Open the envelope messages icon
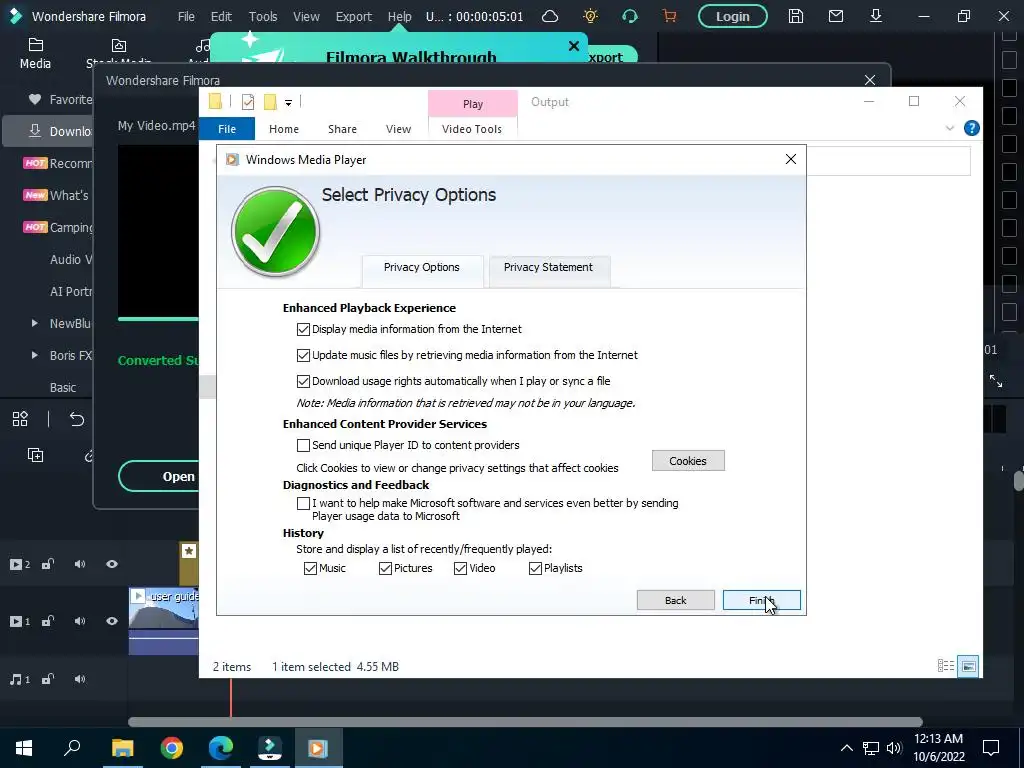This screenshot has width=1024, height=768. pos(836,16)
